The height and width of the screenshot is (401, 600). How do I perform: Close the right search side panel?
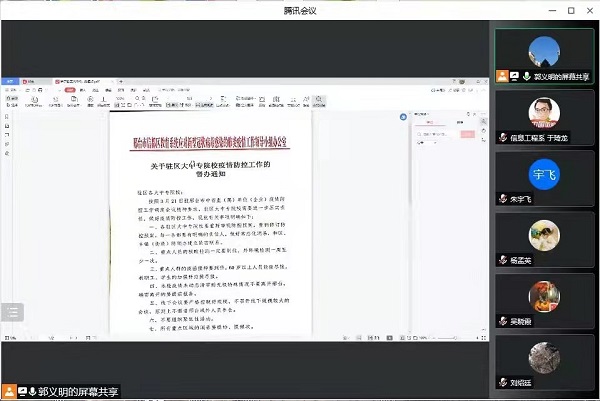[474, 114]
